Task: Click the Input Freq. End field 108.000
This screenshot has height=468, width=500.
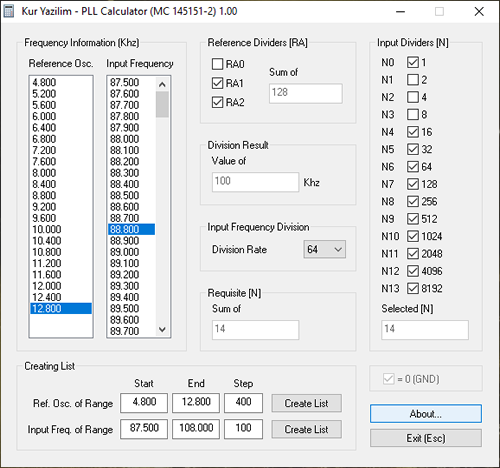Action: (x=196, y=429)
